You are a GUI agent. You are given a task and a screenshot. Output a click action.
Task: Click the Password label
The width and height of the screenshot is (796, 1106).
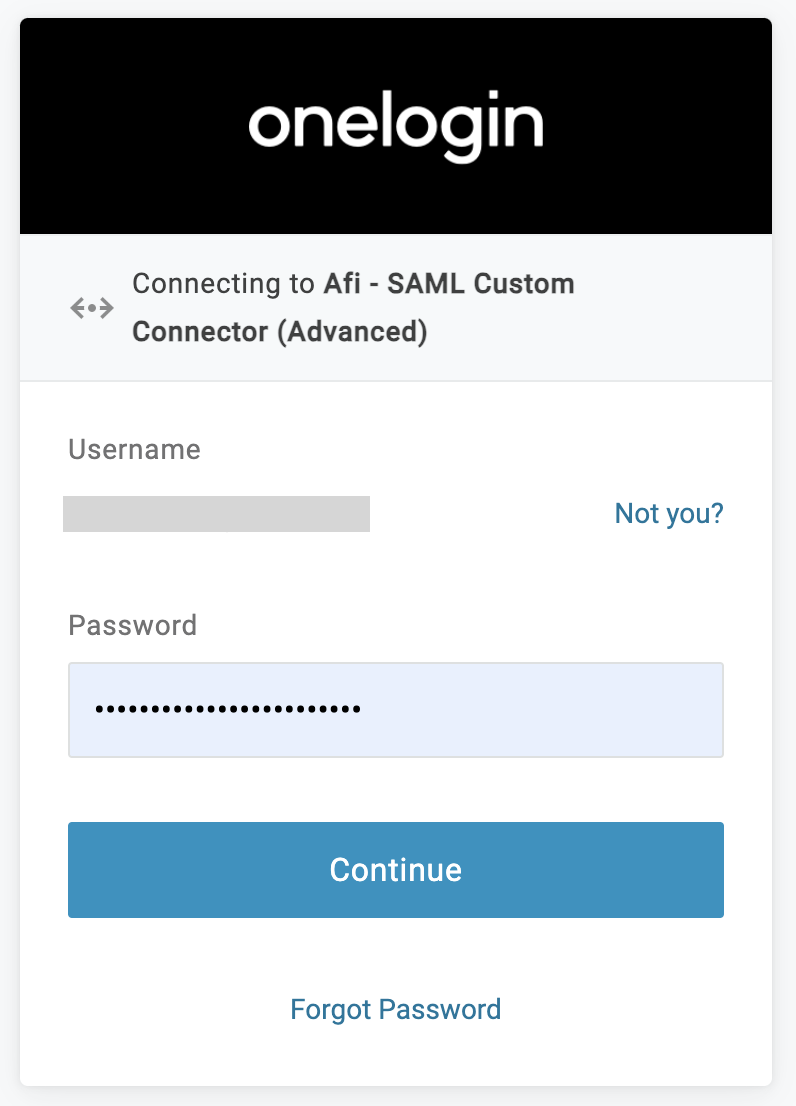[x=132, y=626]
